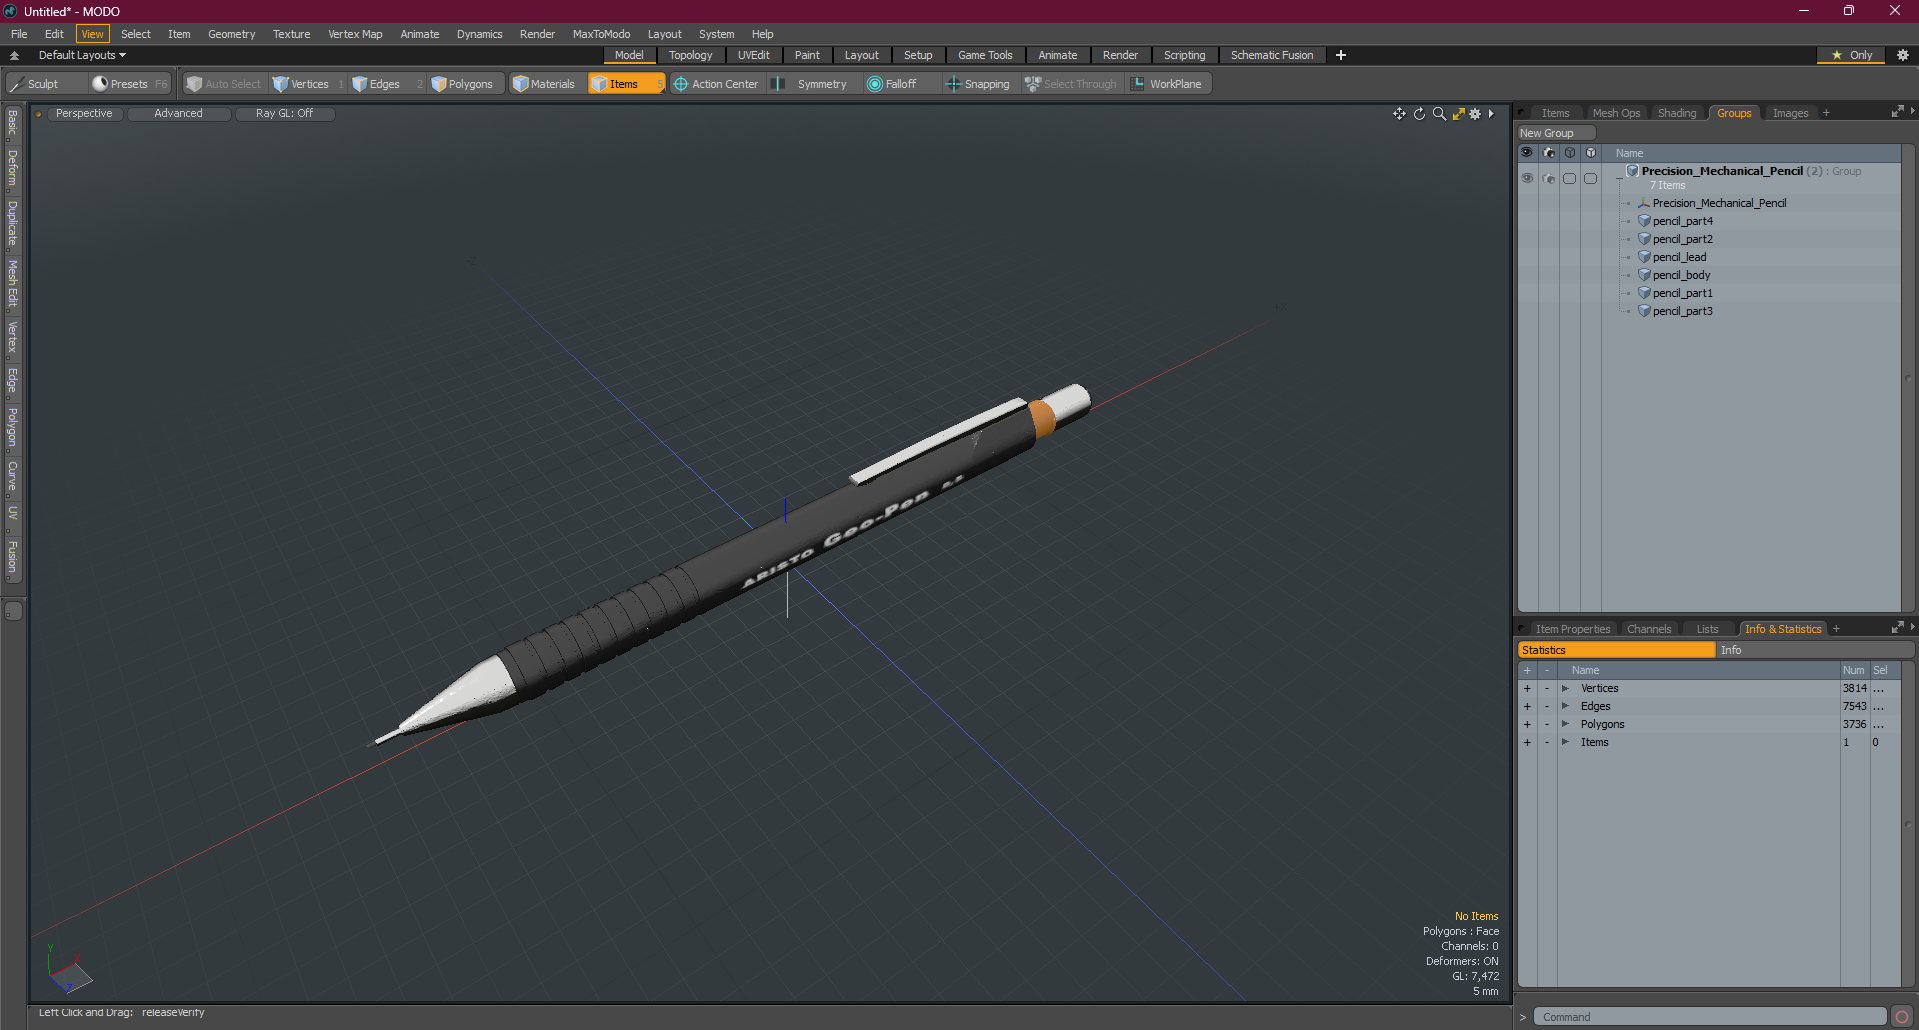Image resolution: width=1919 pixels, height=1030 pixels.
Task: Select pencil_part3 in the groups list
Action: tap(1682, 311)
